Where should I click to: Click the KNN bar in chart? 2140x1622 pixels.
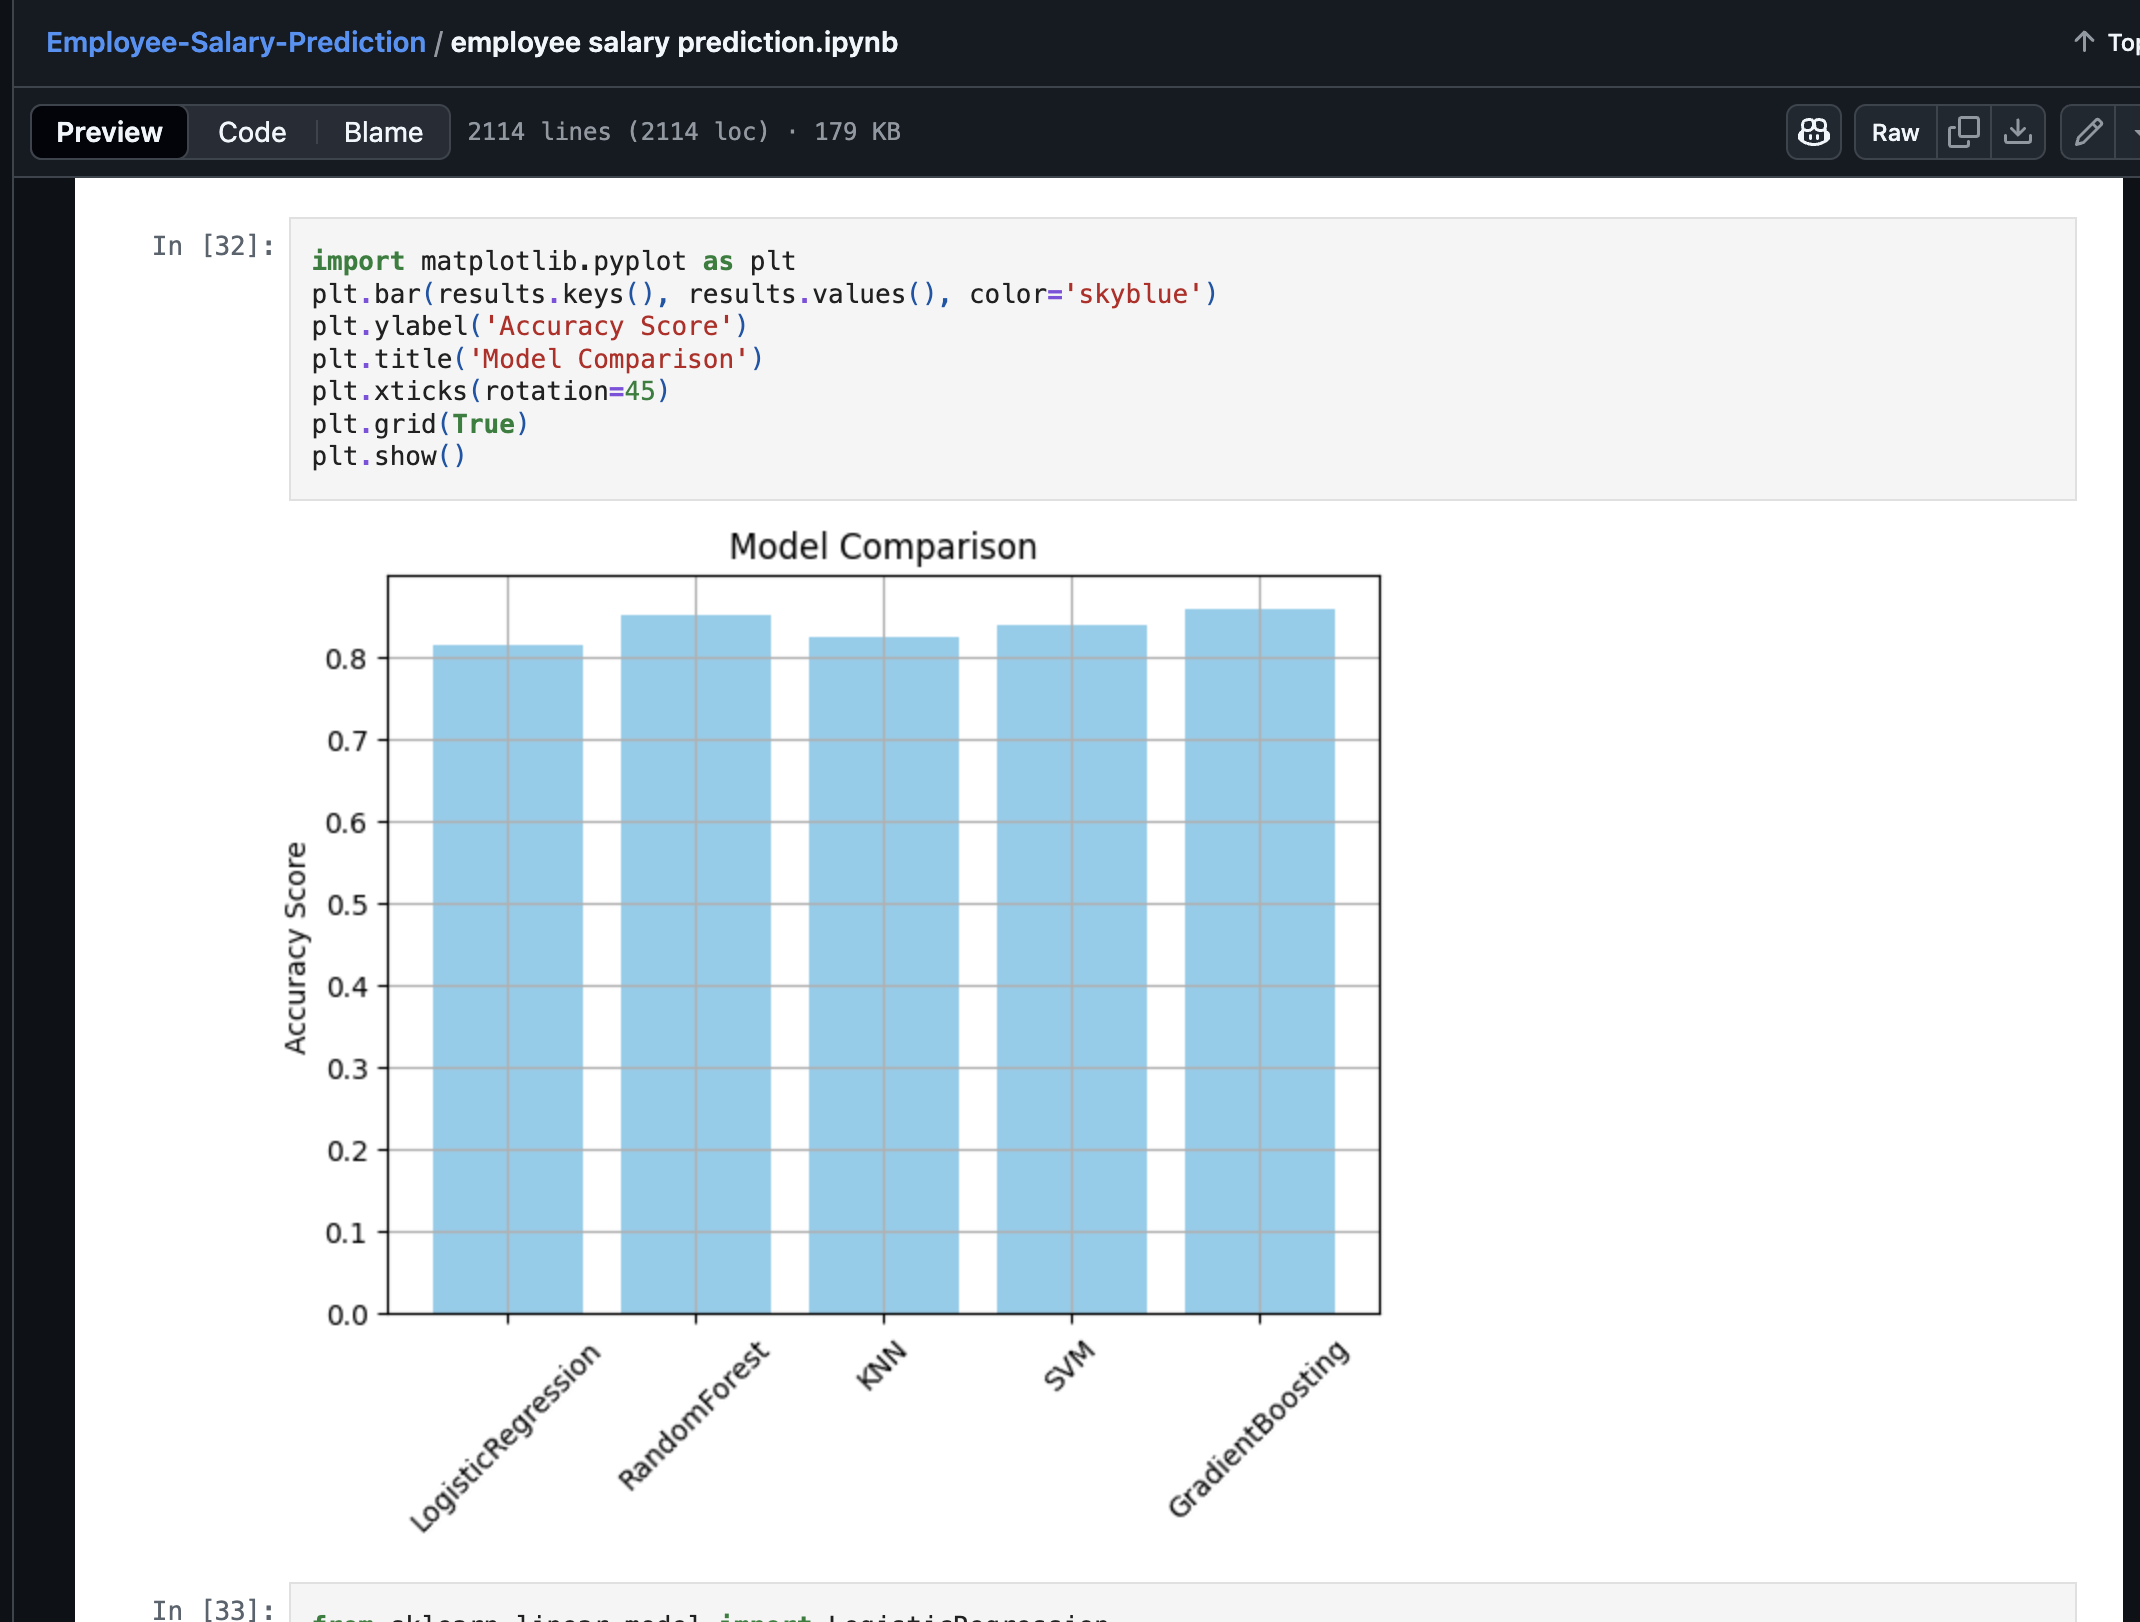tap(883, 975)
